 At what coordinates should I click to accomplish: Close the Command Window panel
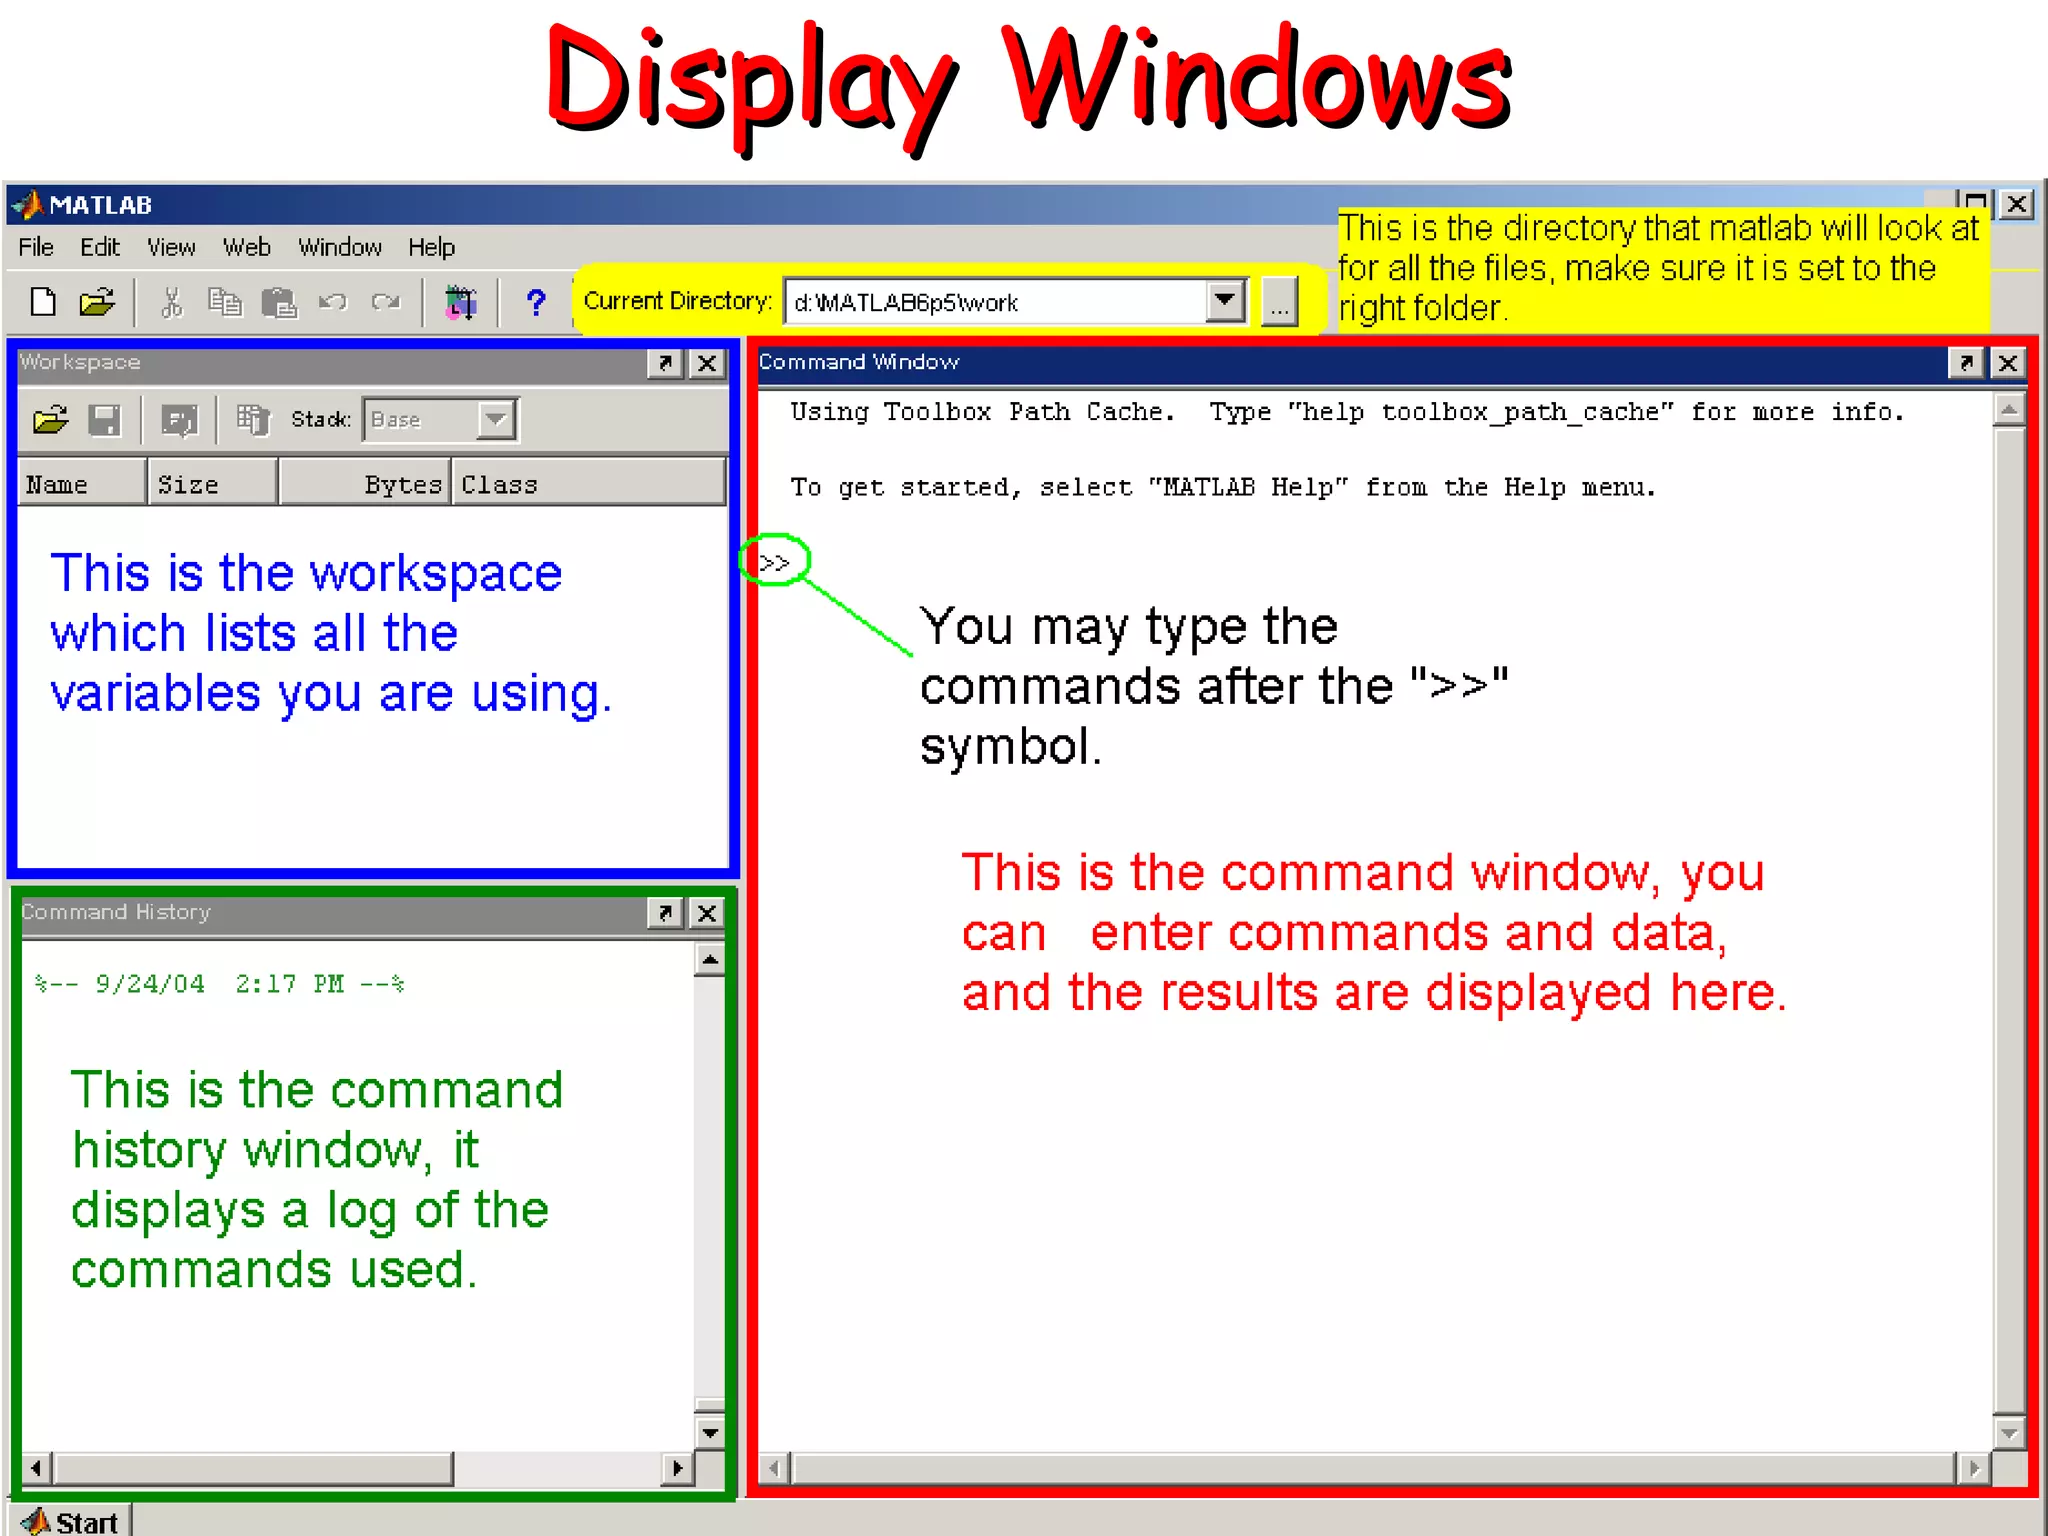2008,362
